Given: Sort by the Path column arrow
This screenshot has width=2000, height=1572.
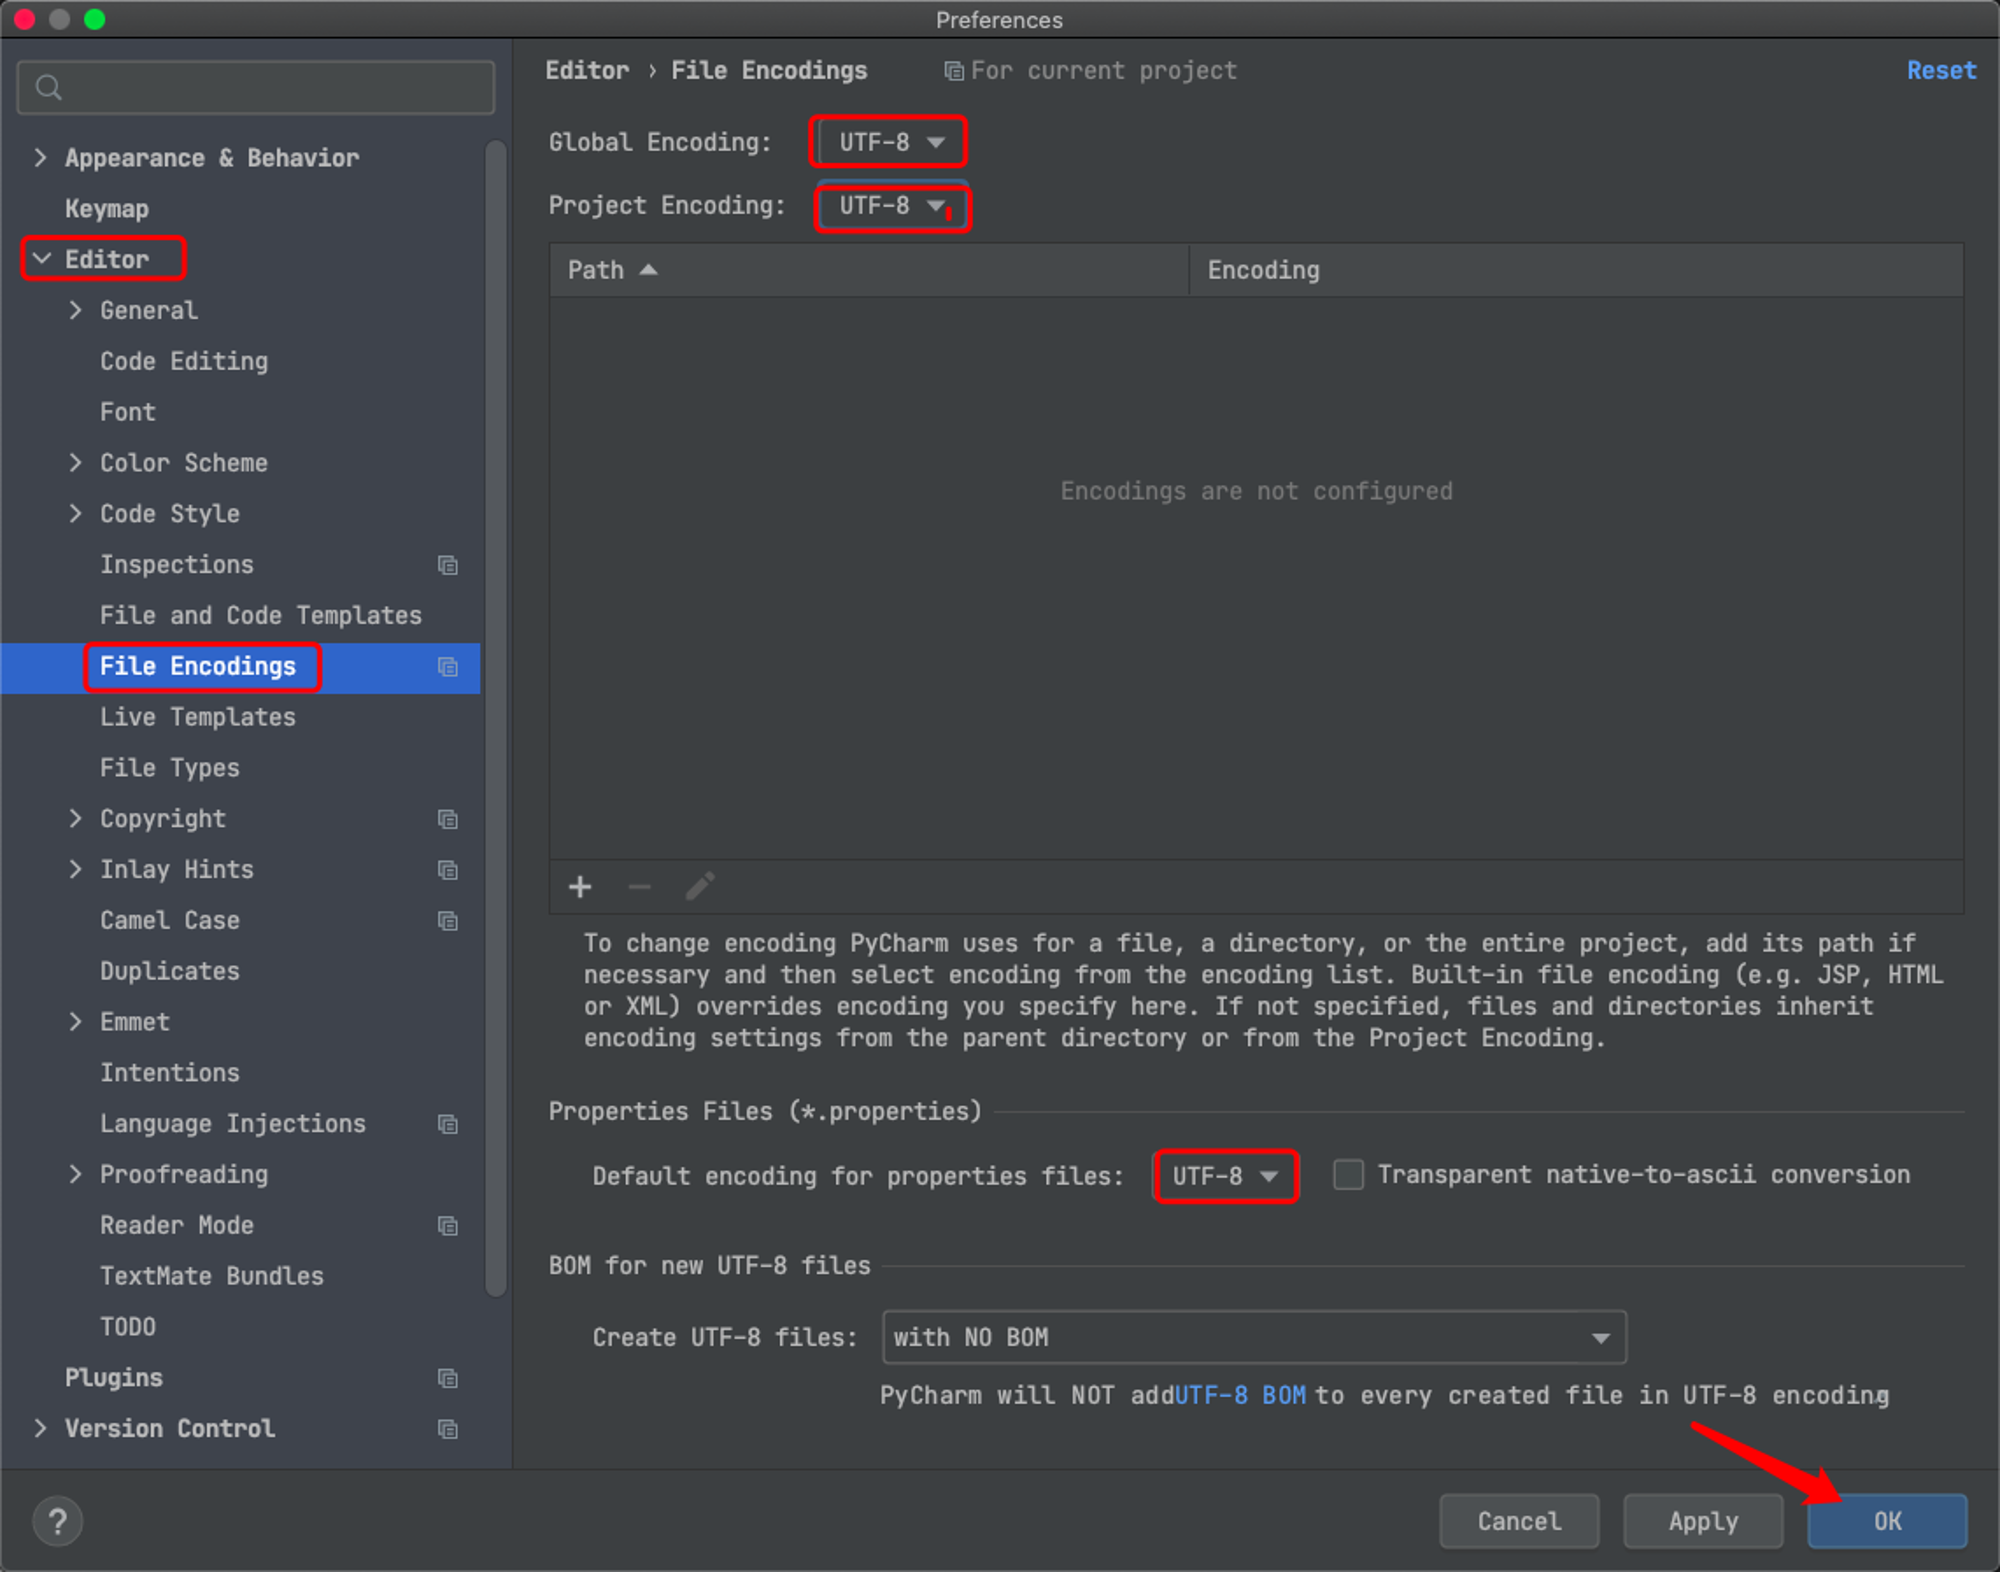Looking at the screenshot, I should point(648,270).
